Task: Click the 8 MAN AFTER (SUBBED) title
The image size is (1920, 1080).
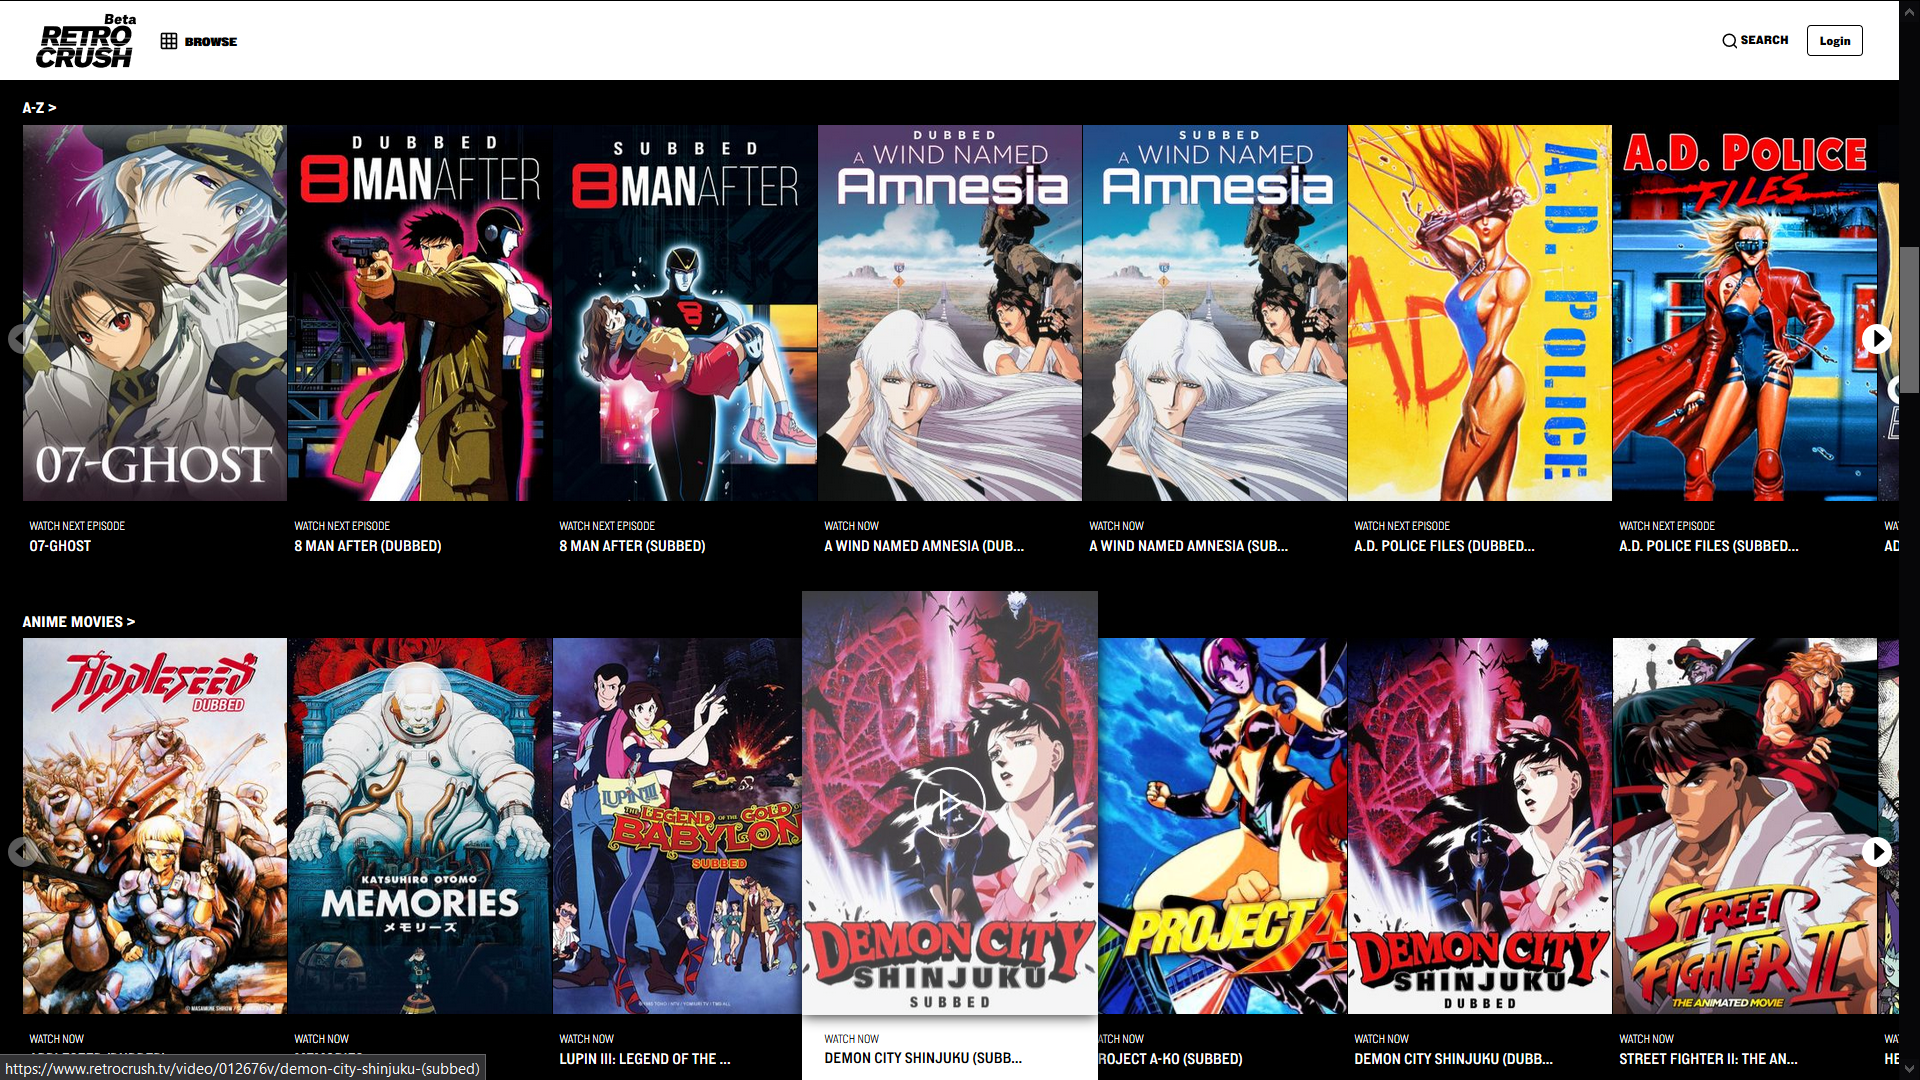Action: [x=632, y=546]
